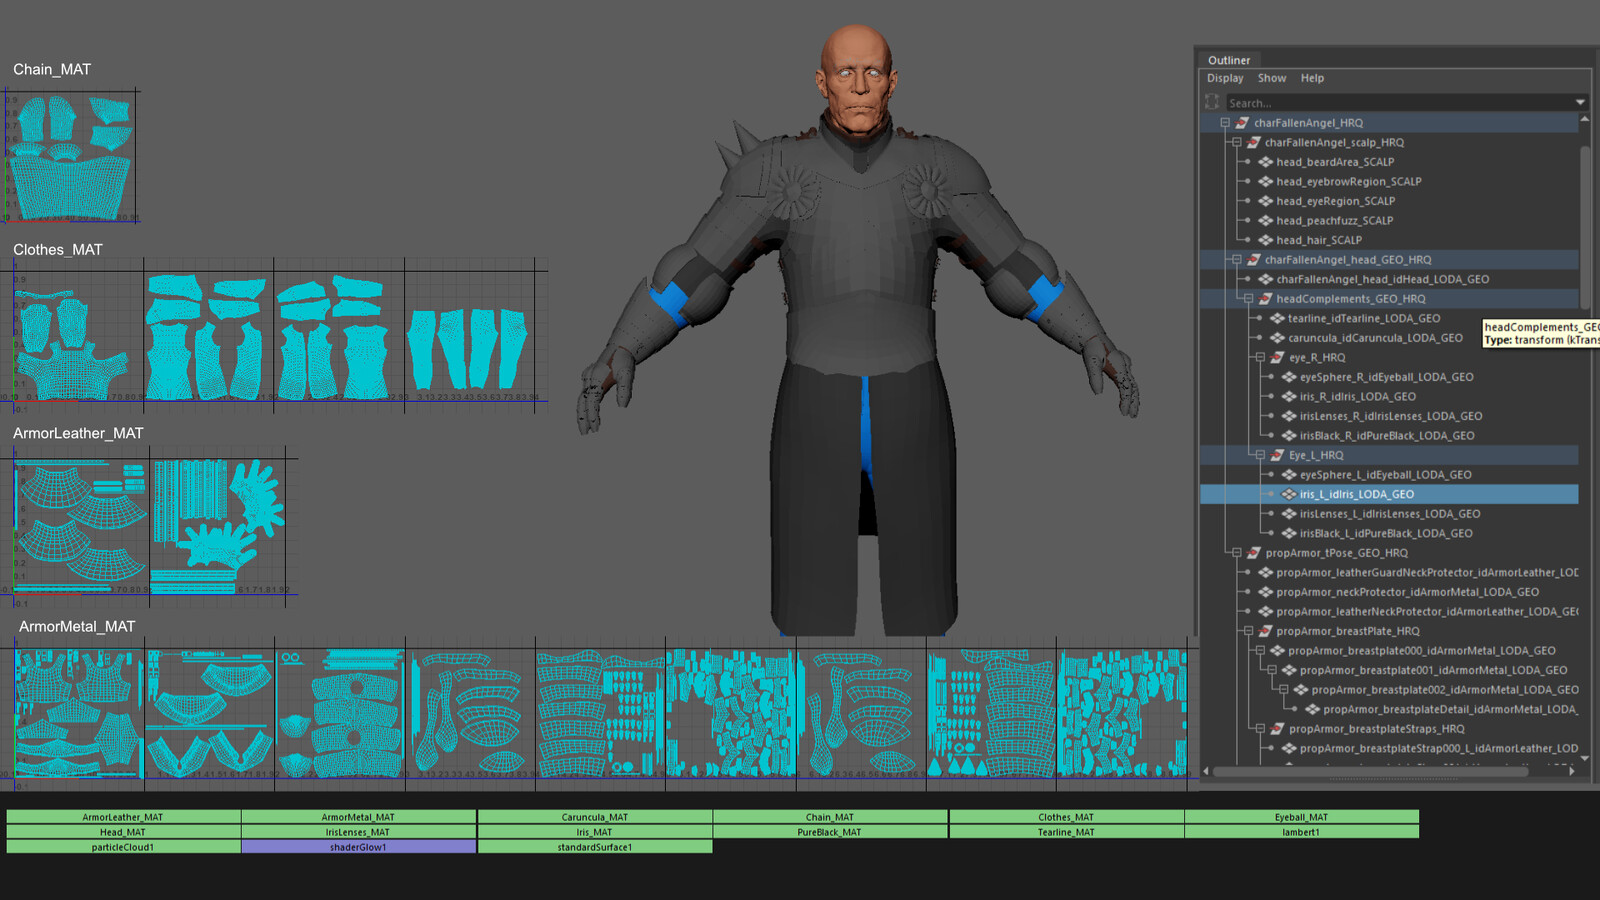This screenshot has width=1600, height=900.
Task: Click mesh icon of eyeSphere_L_idEyeball_LODA_GEO
Action: [x=1289, y=475]
